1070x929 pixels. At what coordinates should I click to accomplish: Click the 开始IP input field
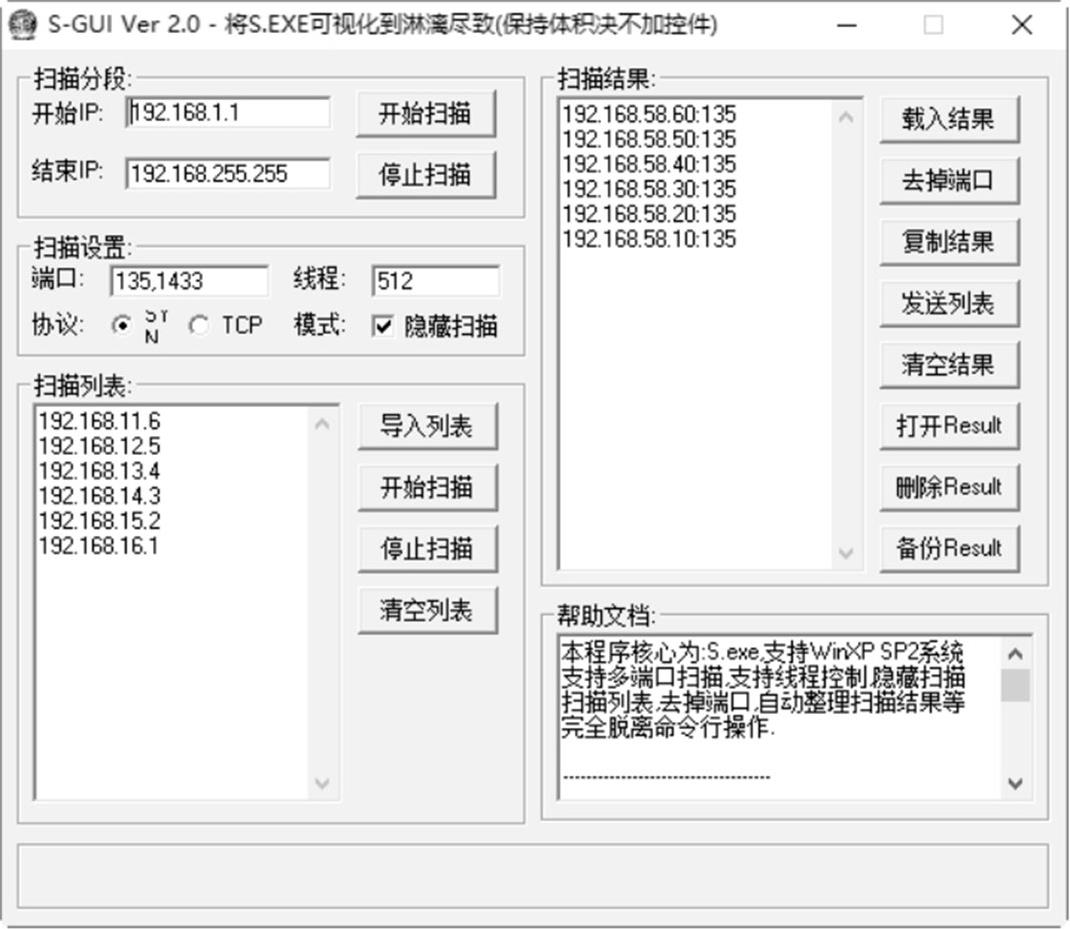click(229, 113)
